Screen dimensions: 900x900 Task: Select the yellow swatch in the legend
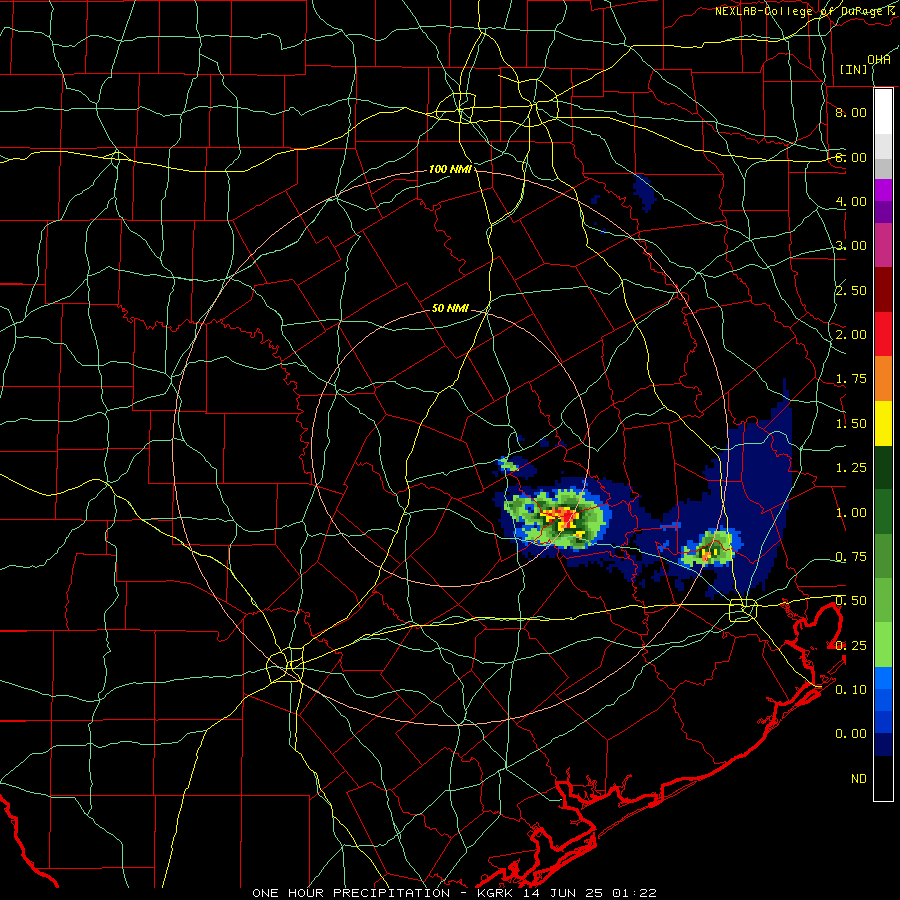pyautogui.click(x=883, y=423)
